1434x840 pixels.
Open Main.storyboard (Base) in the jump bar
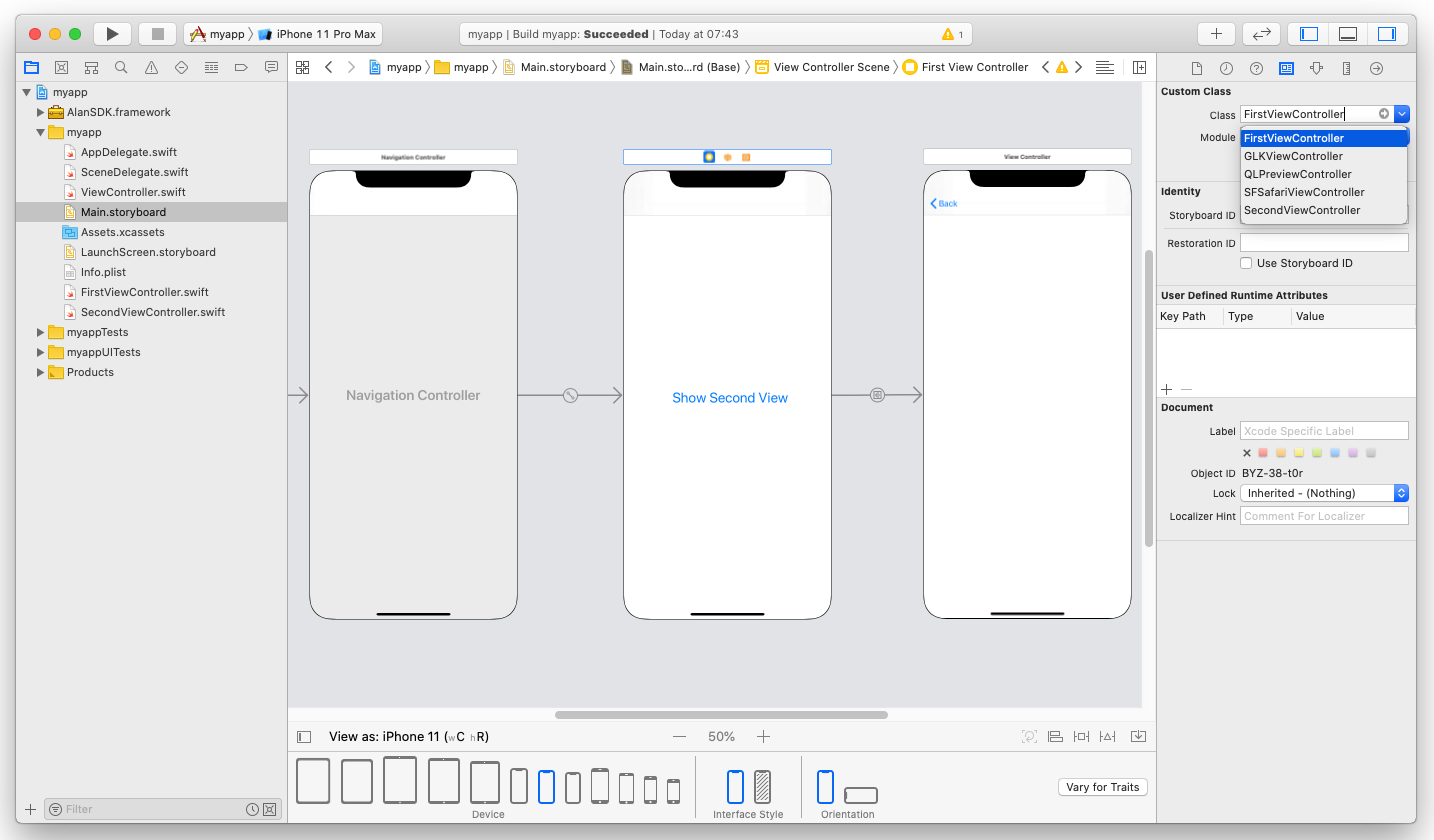tap(691, 67)
